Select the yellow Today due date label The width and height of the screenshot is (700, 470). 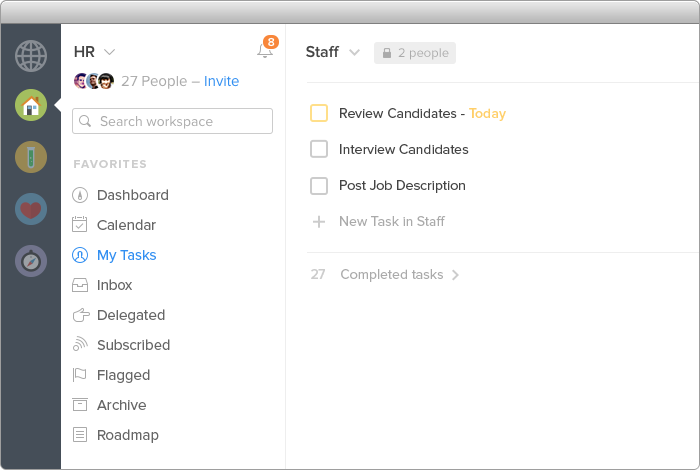(x=487, y=113)
